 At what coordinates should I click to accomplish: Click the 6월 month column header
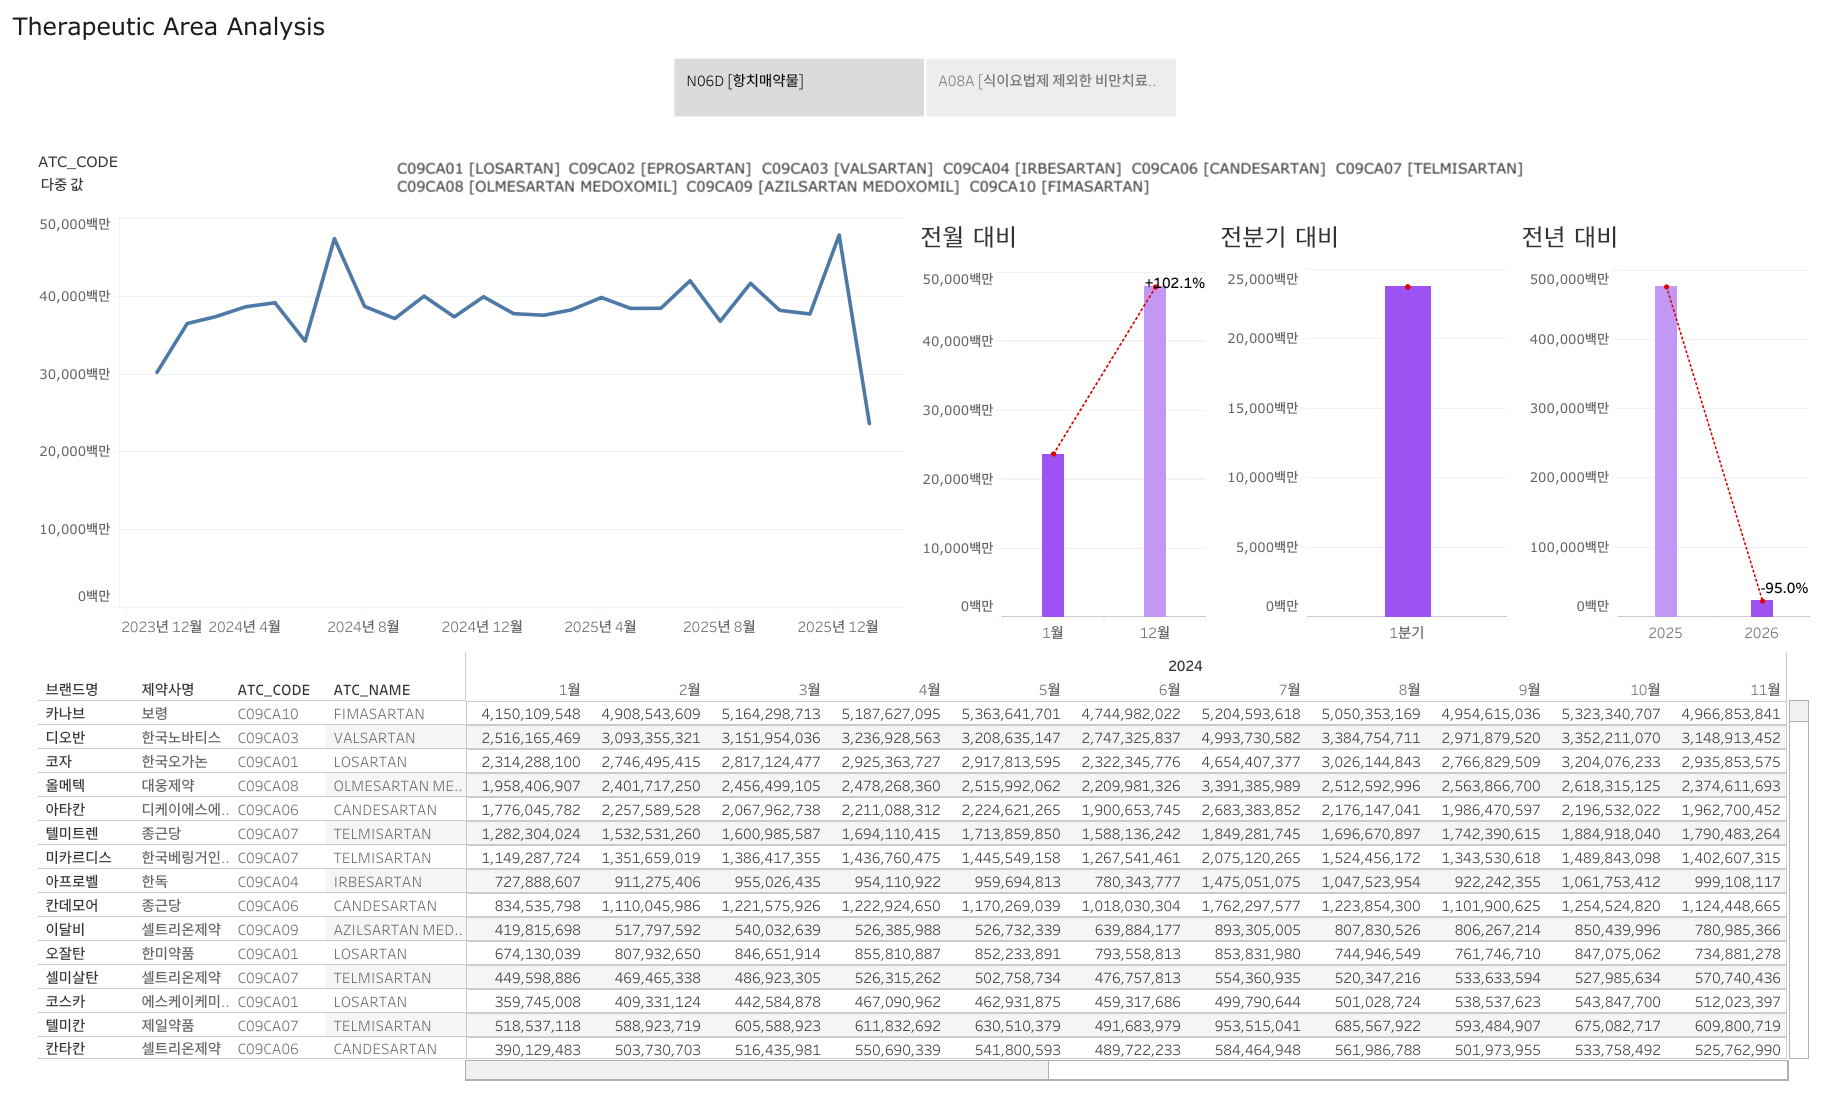[x=1169, y=690]
